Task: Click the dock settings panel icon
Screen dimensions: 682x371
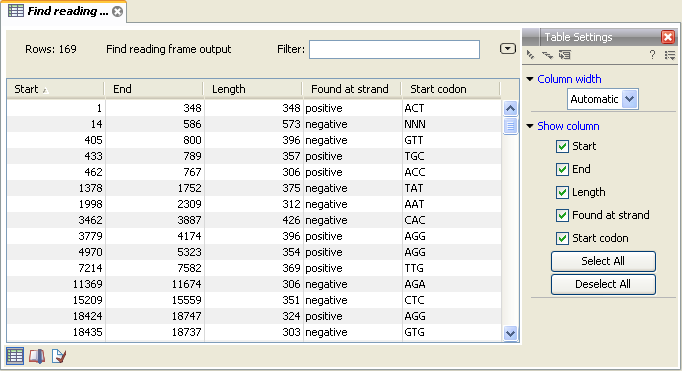Action: (565, 55)
